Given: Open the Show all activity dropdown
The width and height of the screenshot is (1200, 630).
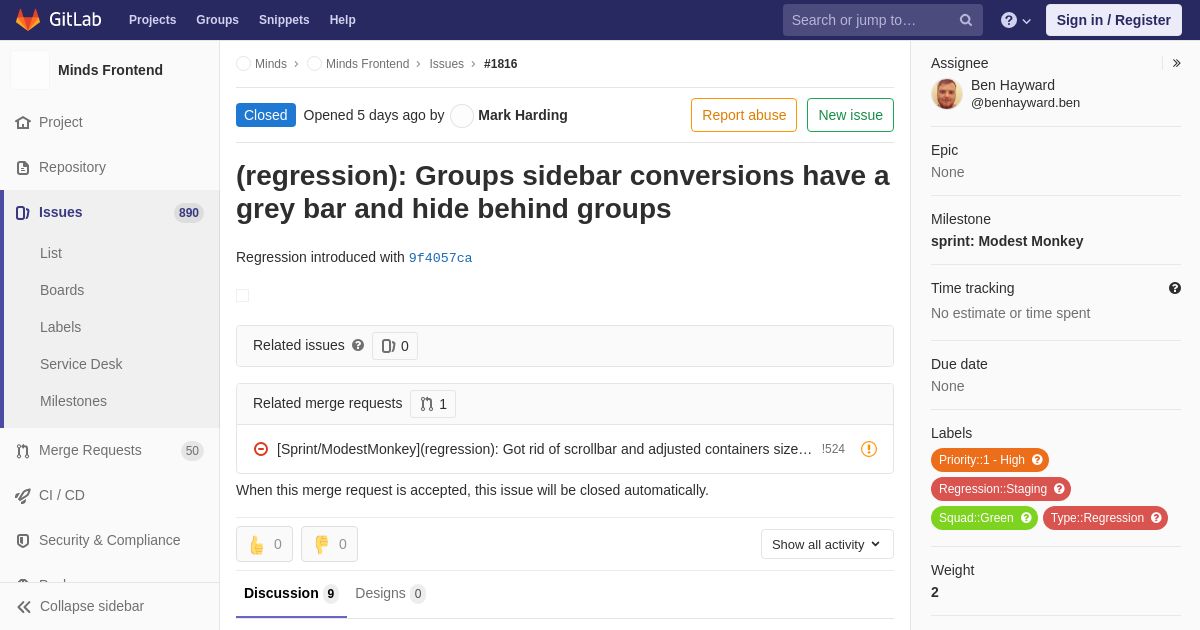Looking at the screenshot, I should coord(827,544).
